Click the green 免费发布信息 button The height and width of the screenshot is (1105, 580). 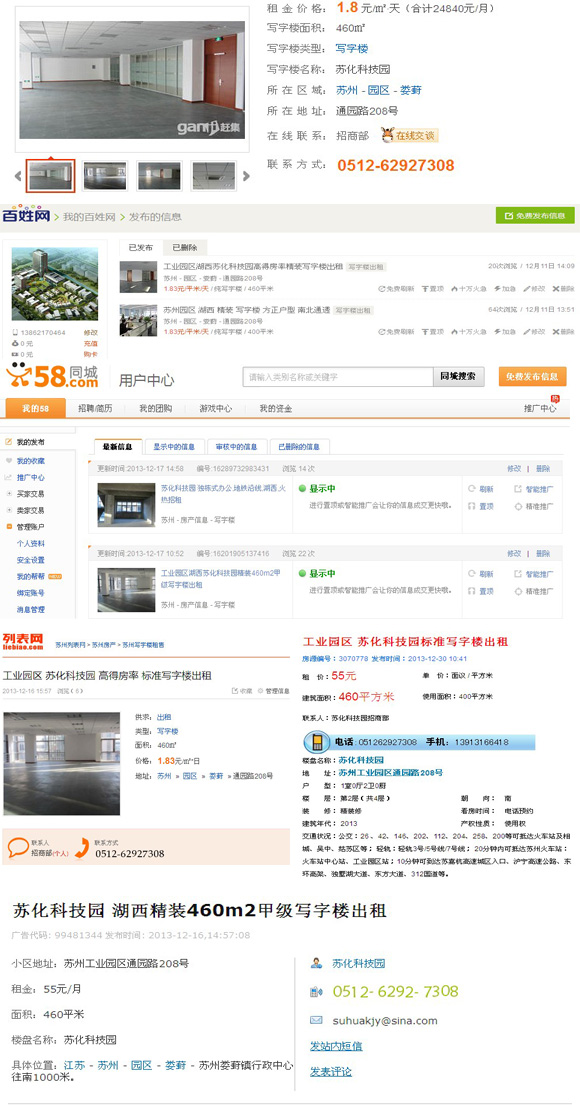pyautogui.click(x=535, y=216)
